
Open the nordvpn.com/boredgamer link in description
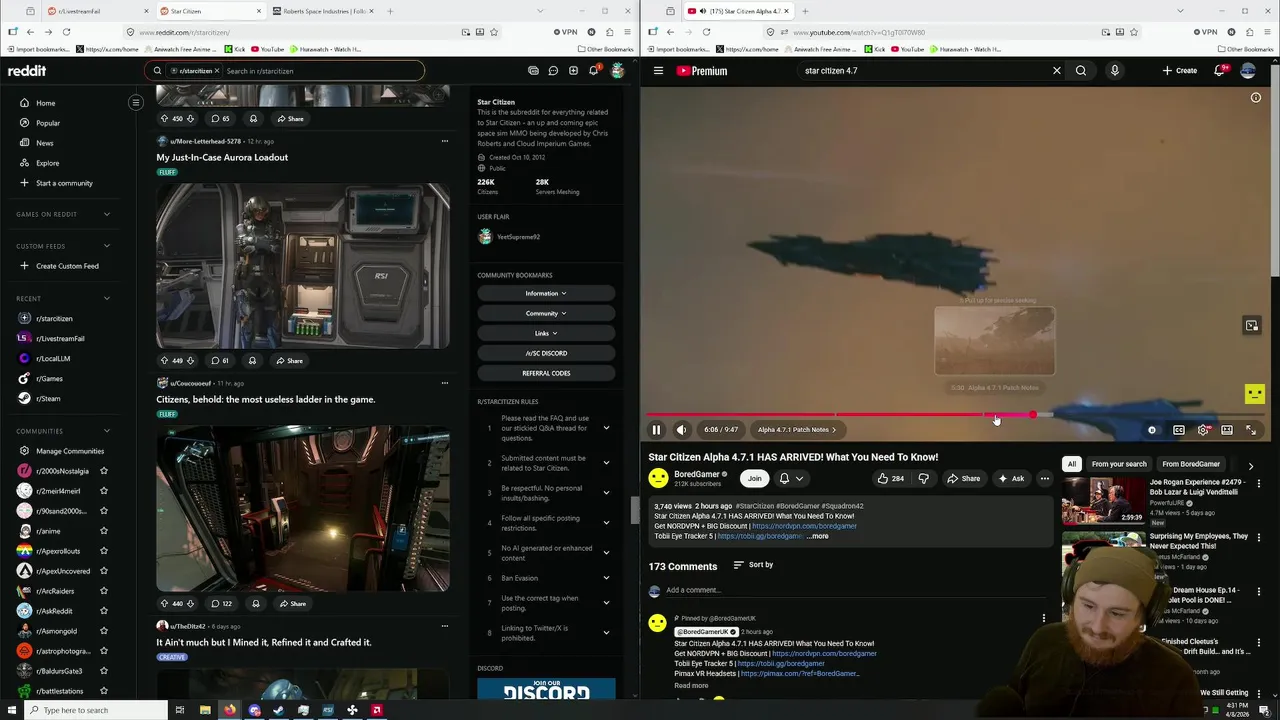(804, 526)
